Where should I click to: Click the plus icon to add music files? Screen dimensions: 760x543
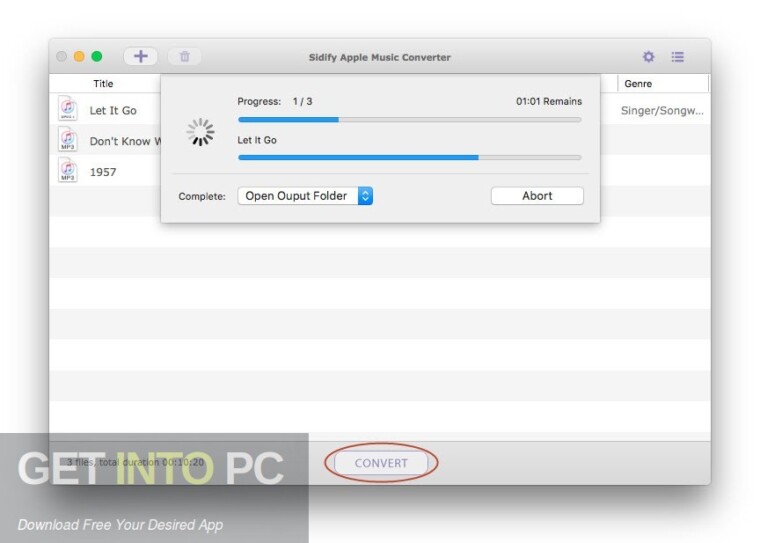141,56
